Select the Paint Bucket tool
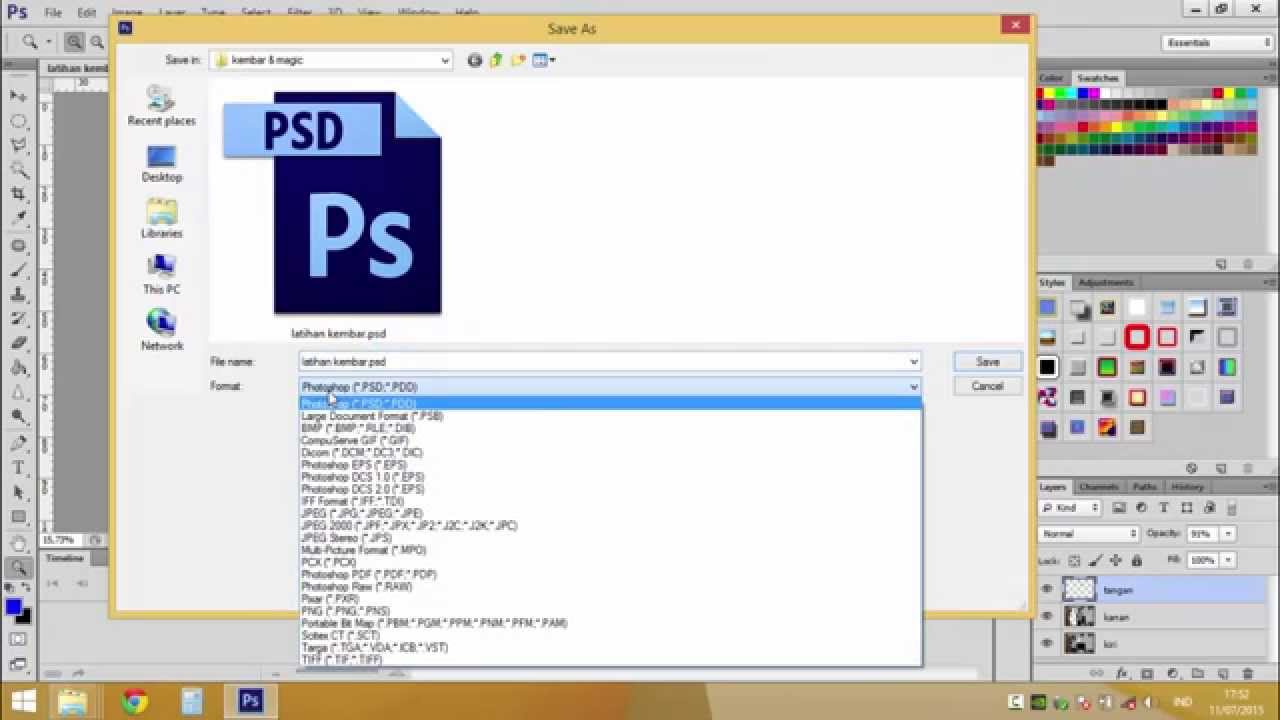The height and width of the screenshot is (720, 1280). [x=18, y=368]
